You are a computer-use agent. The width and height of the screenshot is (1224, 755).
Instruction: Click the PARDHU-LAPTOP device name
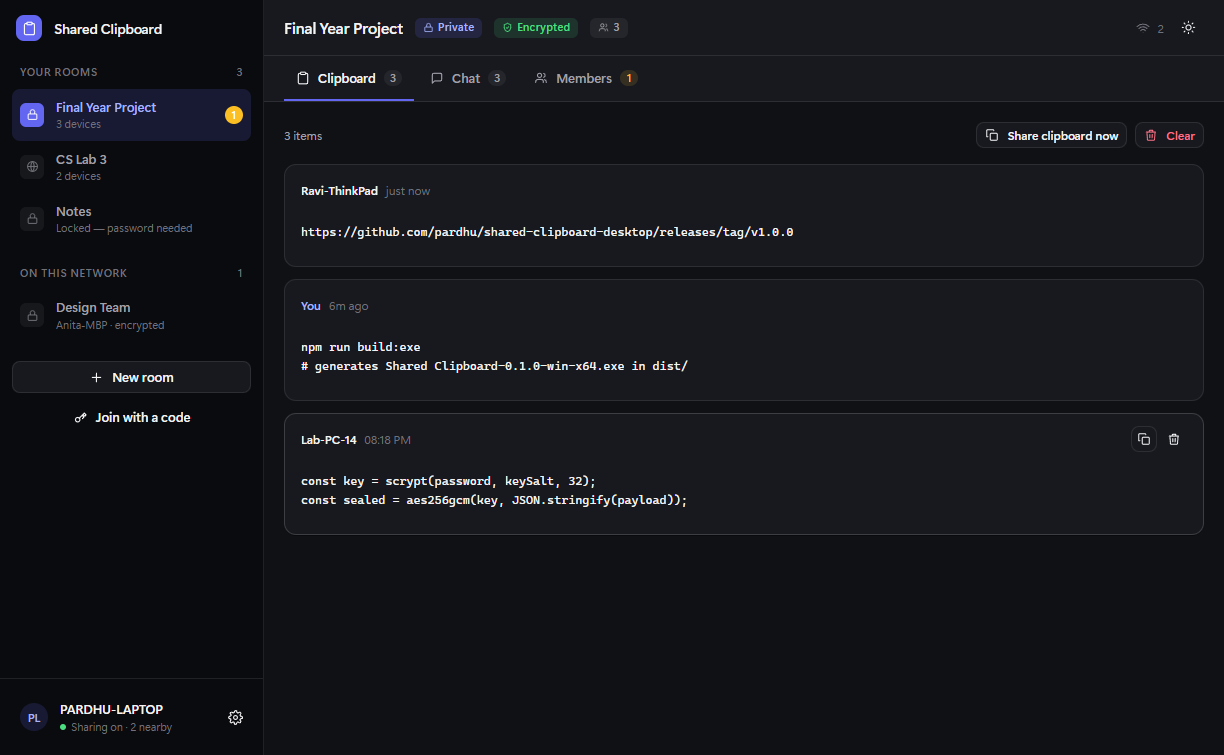111,709
